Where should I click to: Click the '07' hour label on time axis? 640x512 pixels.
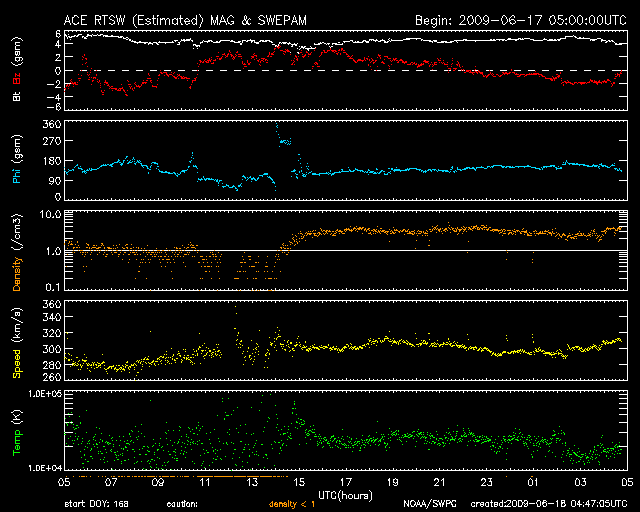[111, 483]
